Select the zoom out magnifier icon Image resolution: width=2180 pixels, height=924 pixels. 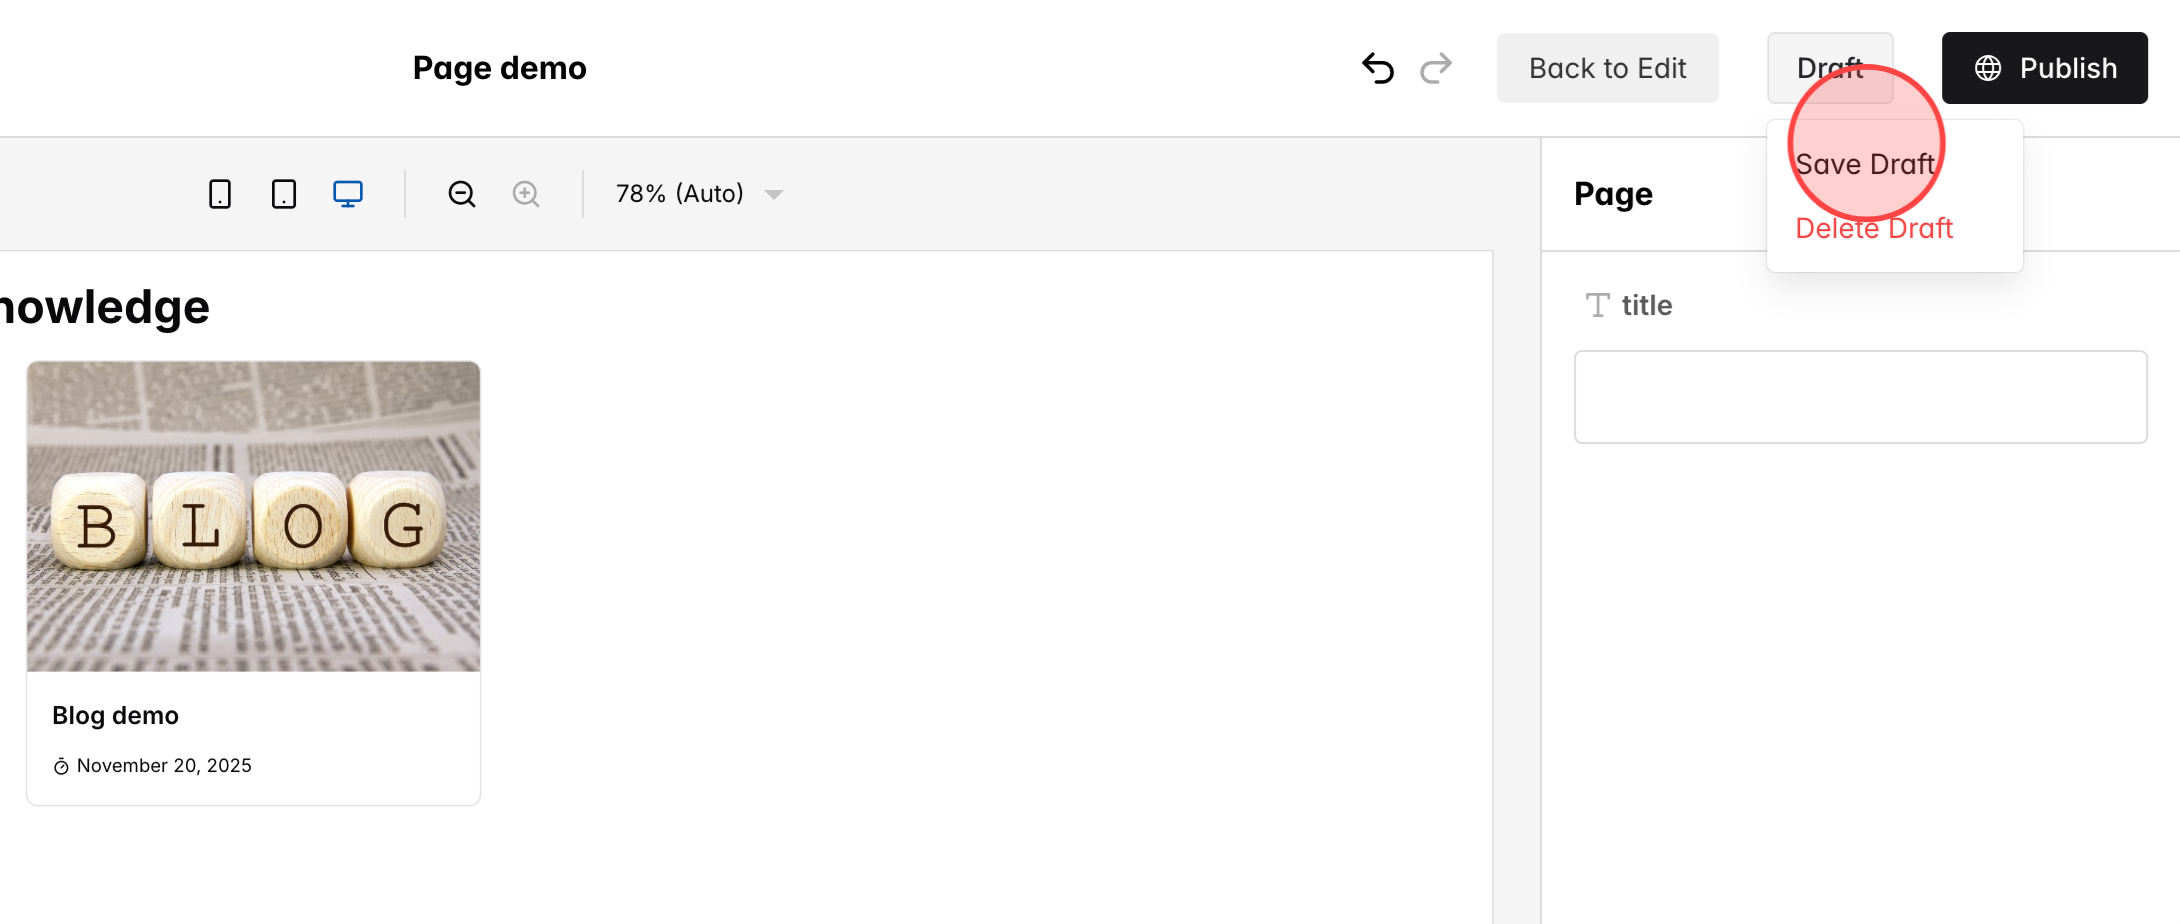(x=461, y=193)
